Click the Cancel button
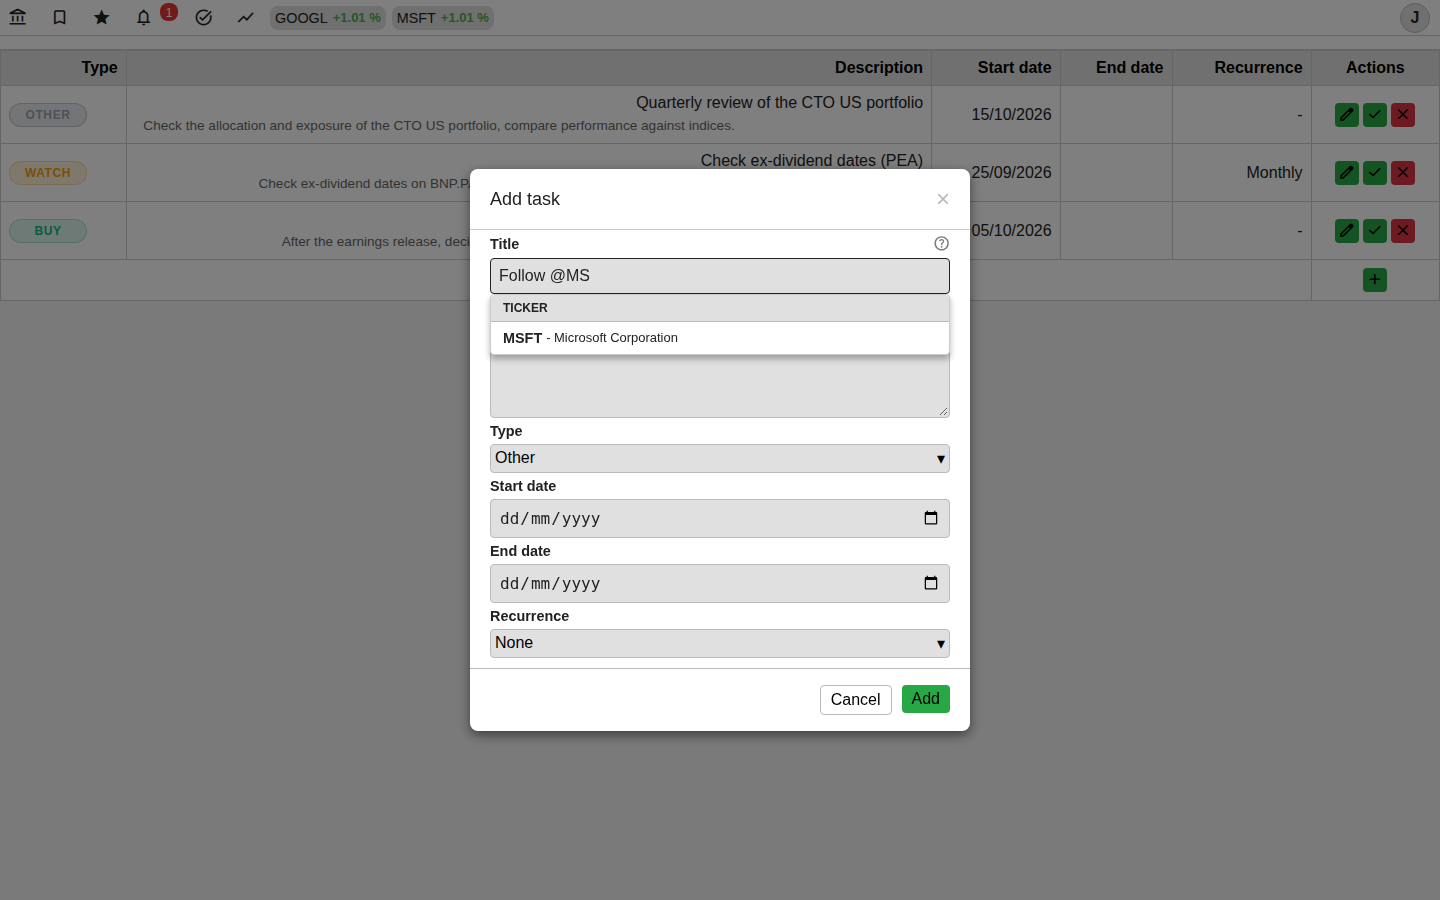 pos(856,700)
